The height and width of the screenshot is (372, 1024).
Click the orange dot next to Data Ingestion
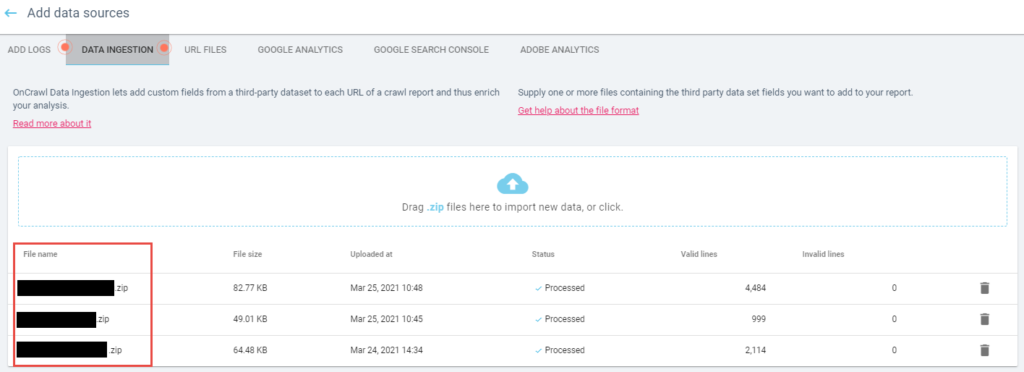(x=164, y=48)
